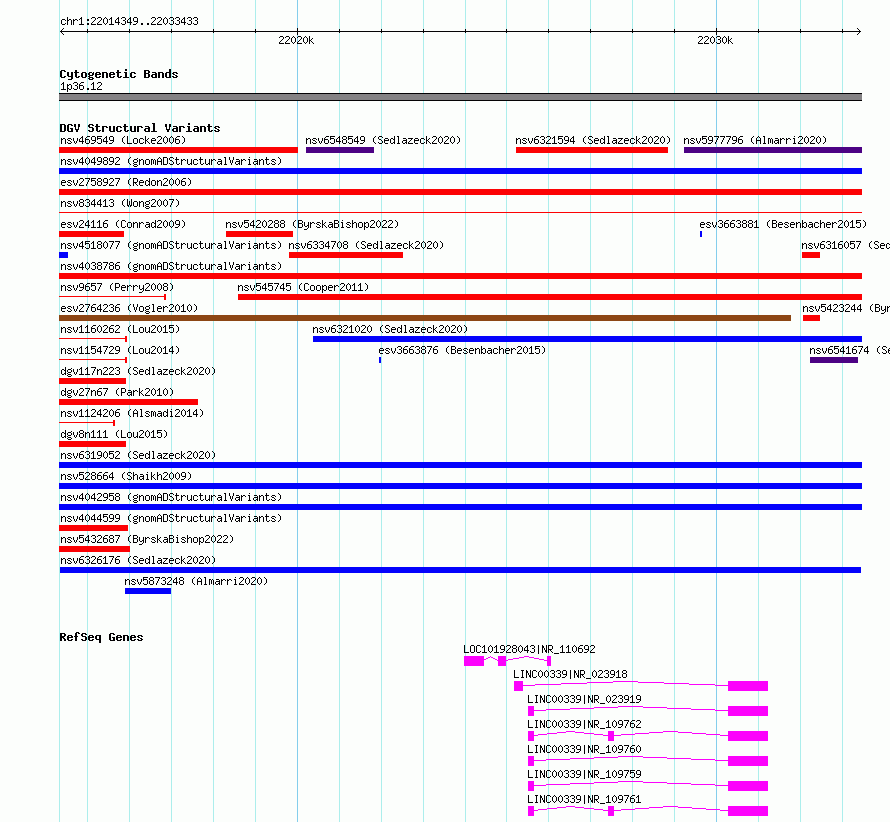Select the esv3663881 (Besenbacher2015) label
The height and width of the screenshot is (822, 890).
coord(783,224)
